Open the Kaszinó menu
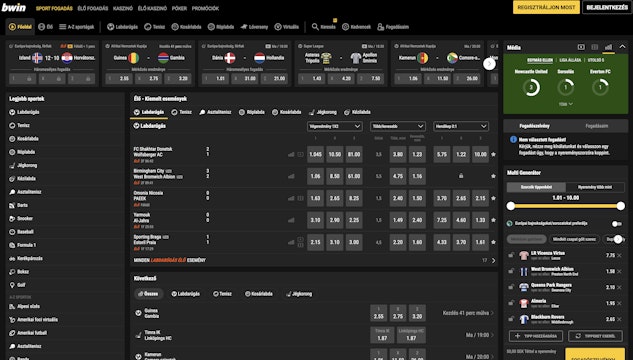 (x=123, y=8)
